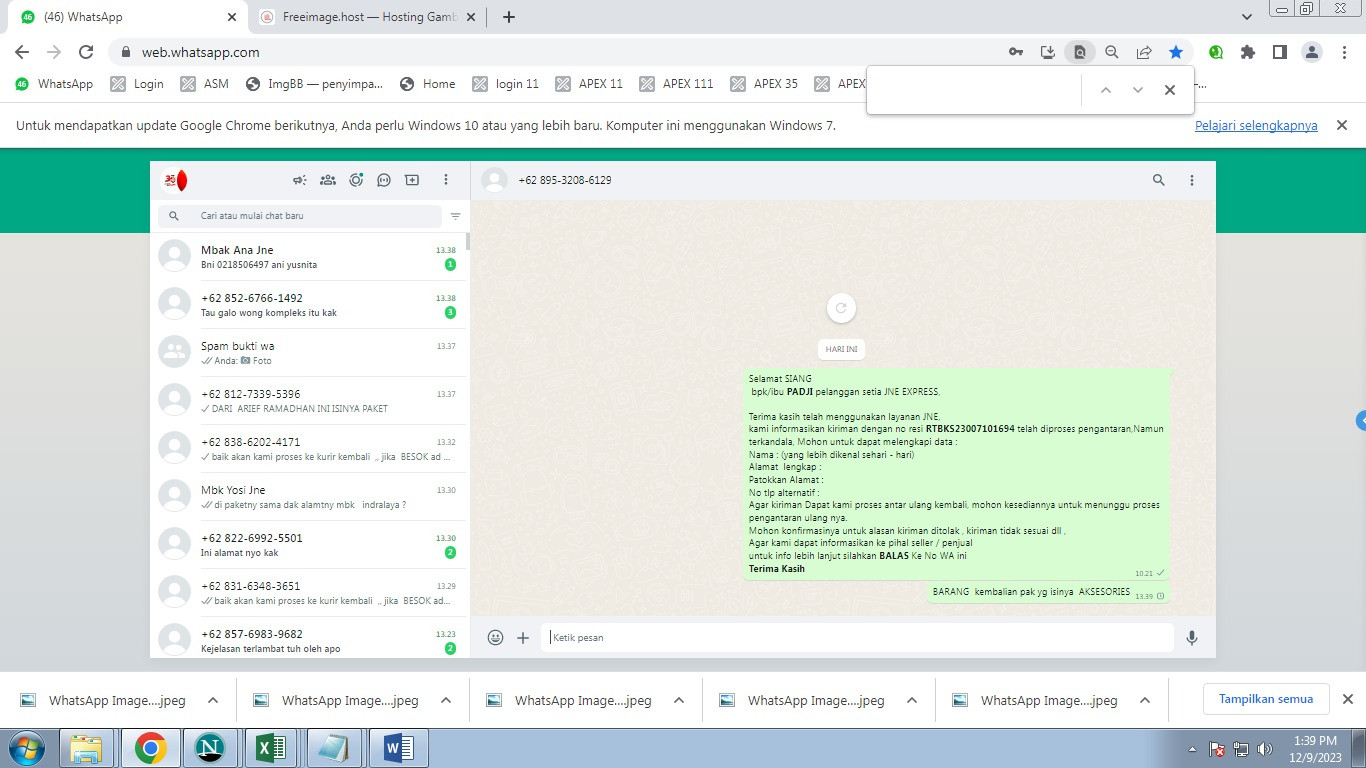This screenshot has height=768, width=1366.
Task: Click the zoom magnifier icon
Action: [1112, 52]
